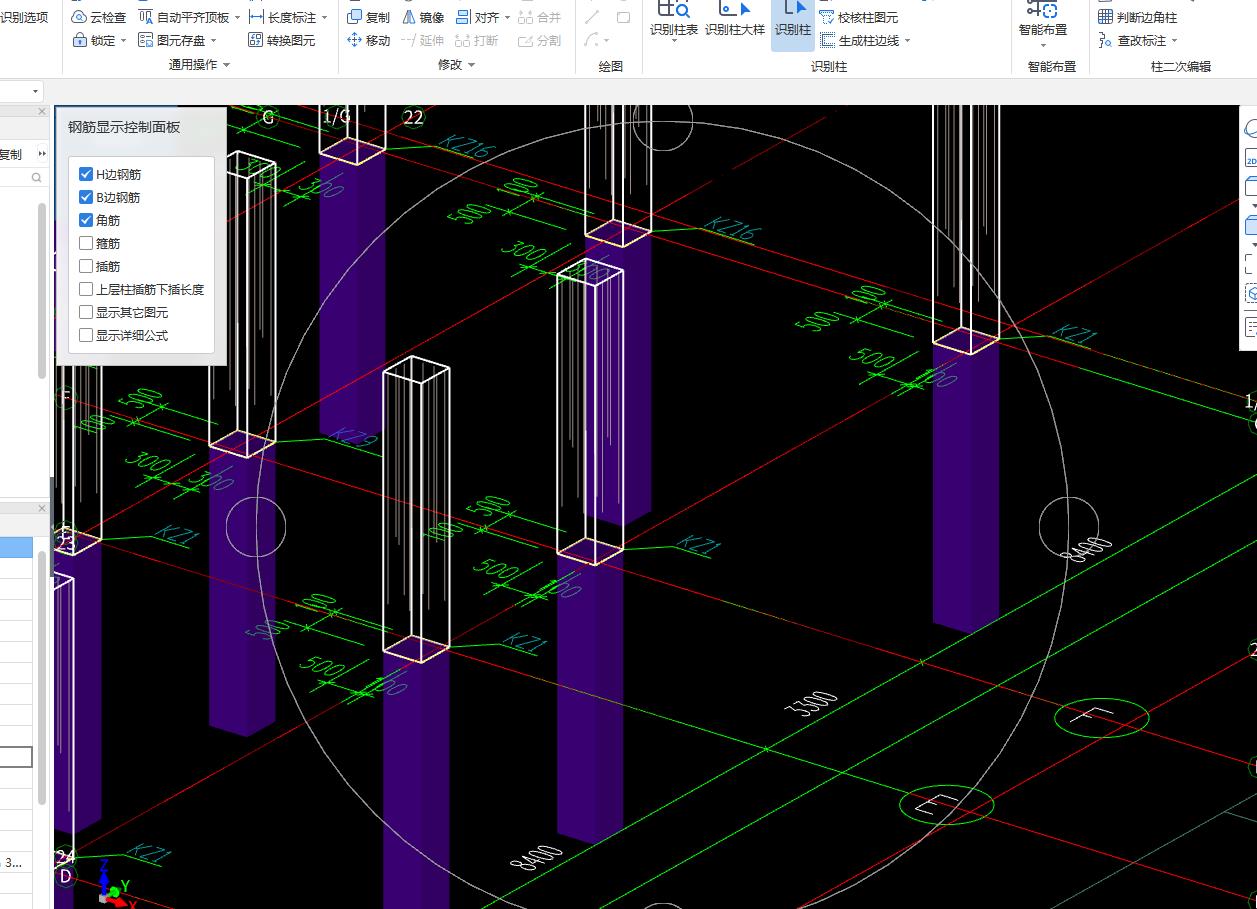1257x909 pixels.
Task: Enable the 插筋 checkbox
Action: (86, 266)
